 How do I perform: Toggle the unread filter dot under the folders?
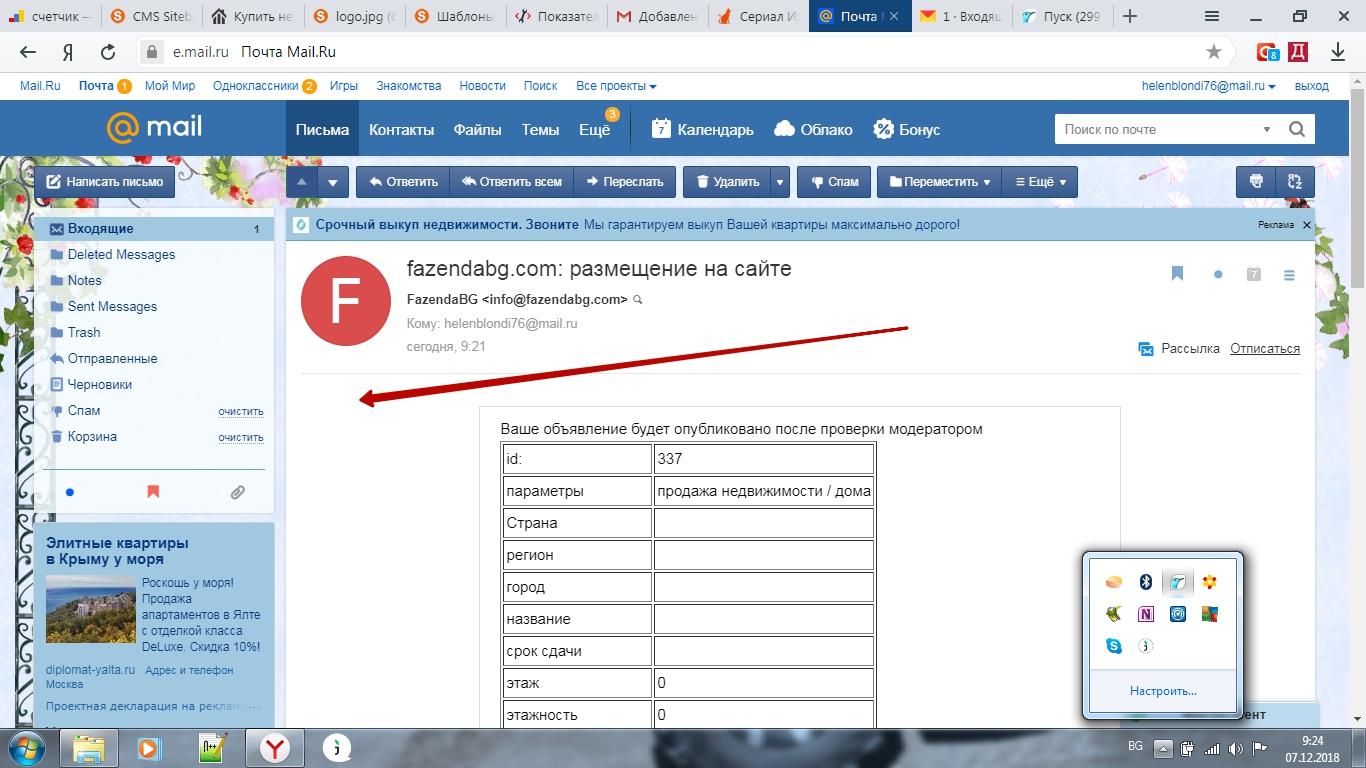click(x=69, y=492)
